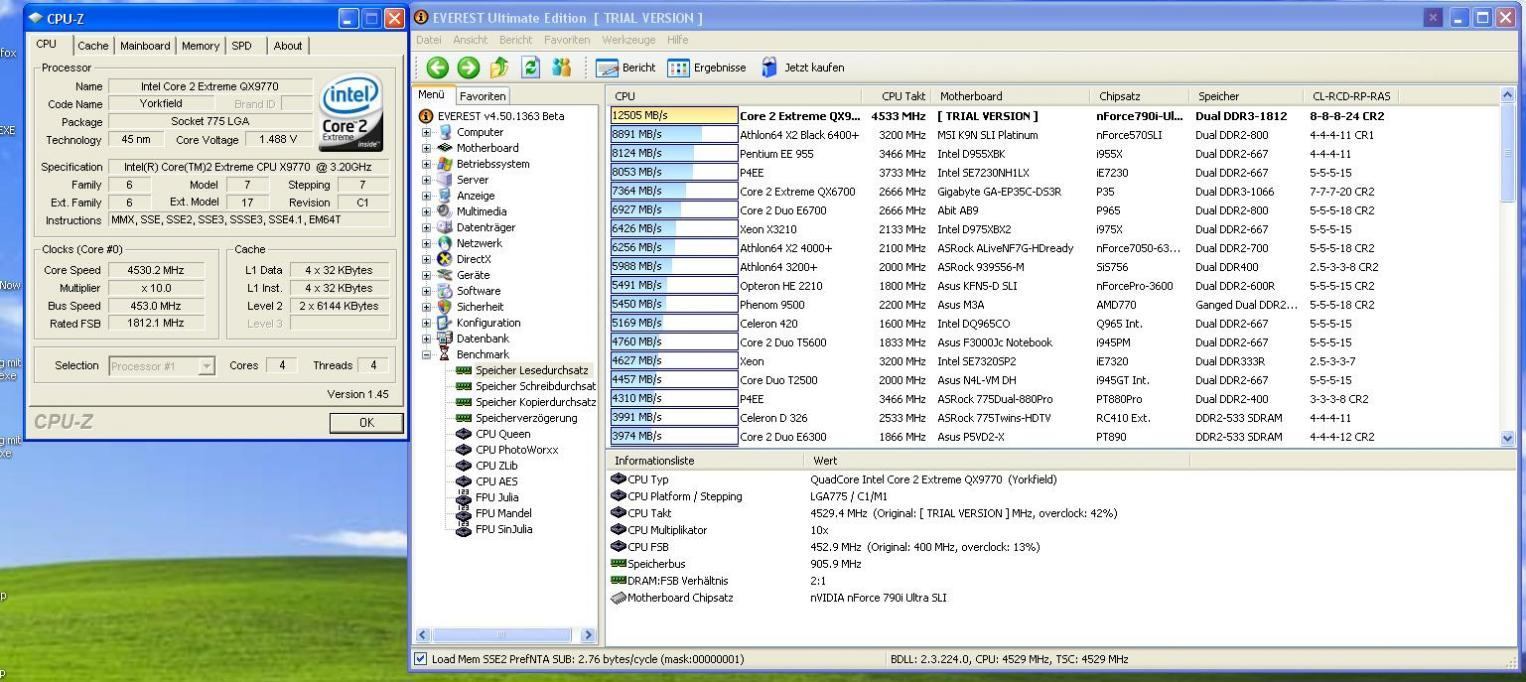Click the results list vertical scrollbar
Image resolution: width=1526 pixels, height=682 pixels.
tap(1508, 266)
